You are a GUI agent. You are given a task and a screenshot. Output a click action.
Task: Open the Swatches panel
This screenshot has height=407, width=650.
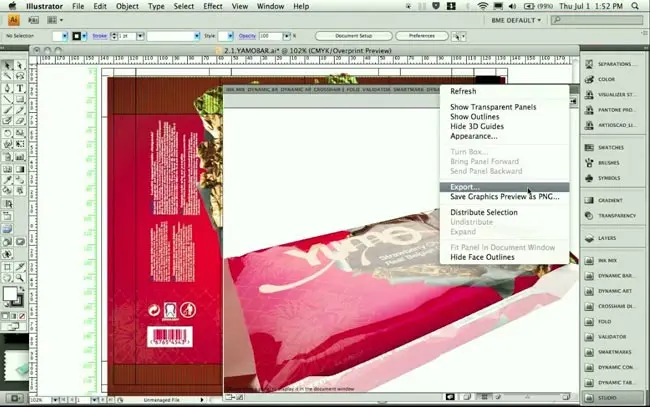(x=609, y=146)
